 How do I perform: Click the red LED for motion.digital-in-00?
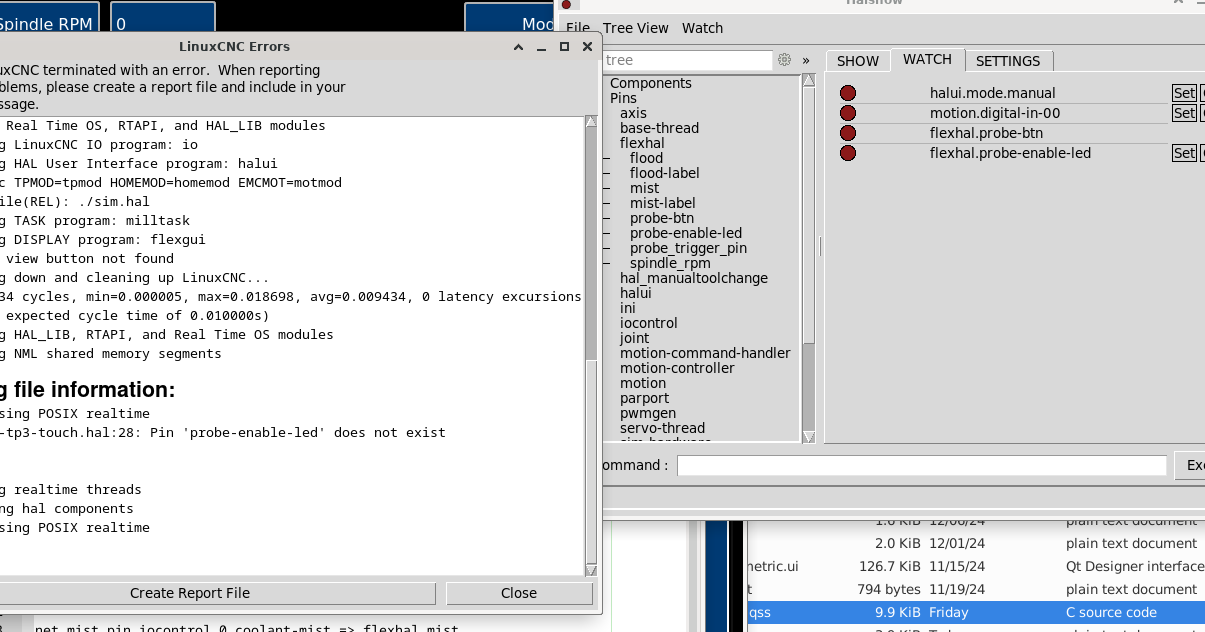pyautogui.click(x=848, y=113)
